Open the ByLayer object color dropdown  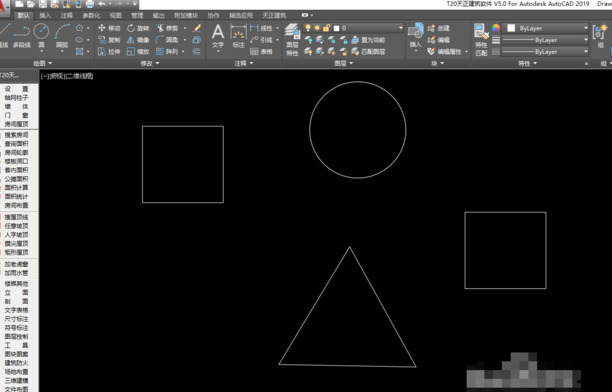tap(546, 28)
